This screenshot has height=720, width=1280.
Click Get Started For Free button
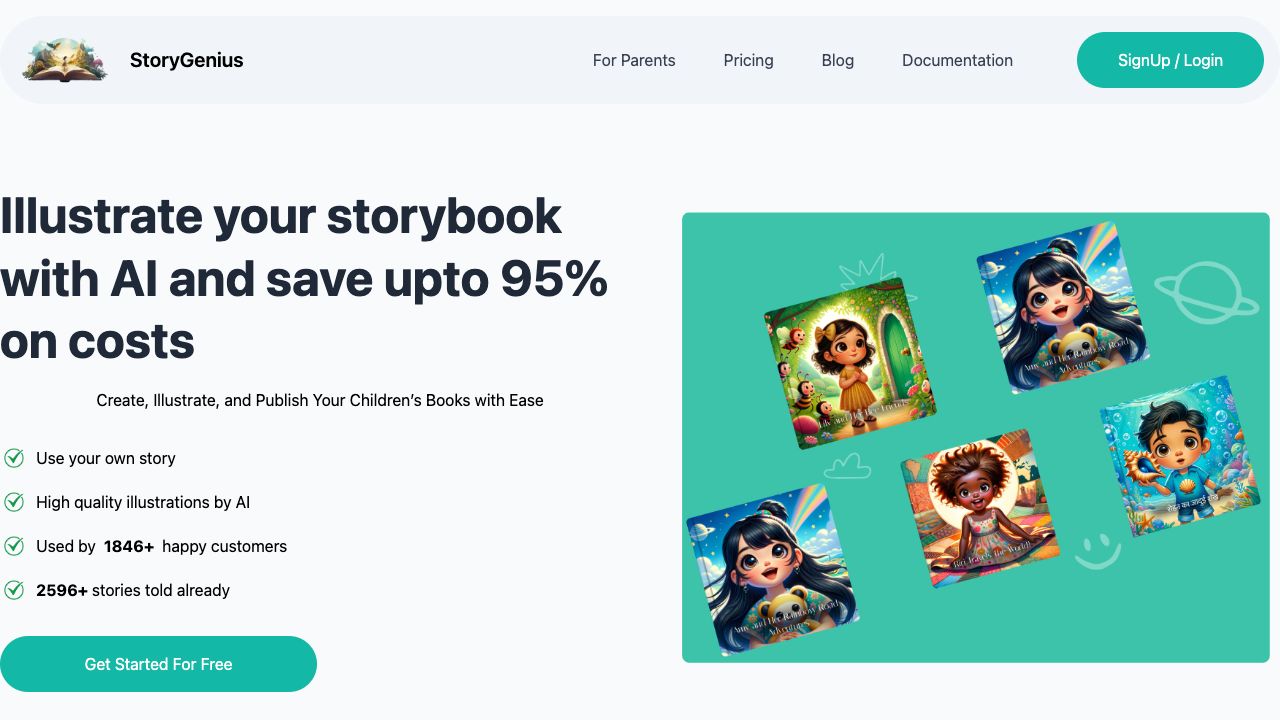(x=158, y=664)
